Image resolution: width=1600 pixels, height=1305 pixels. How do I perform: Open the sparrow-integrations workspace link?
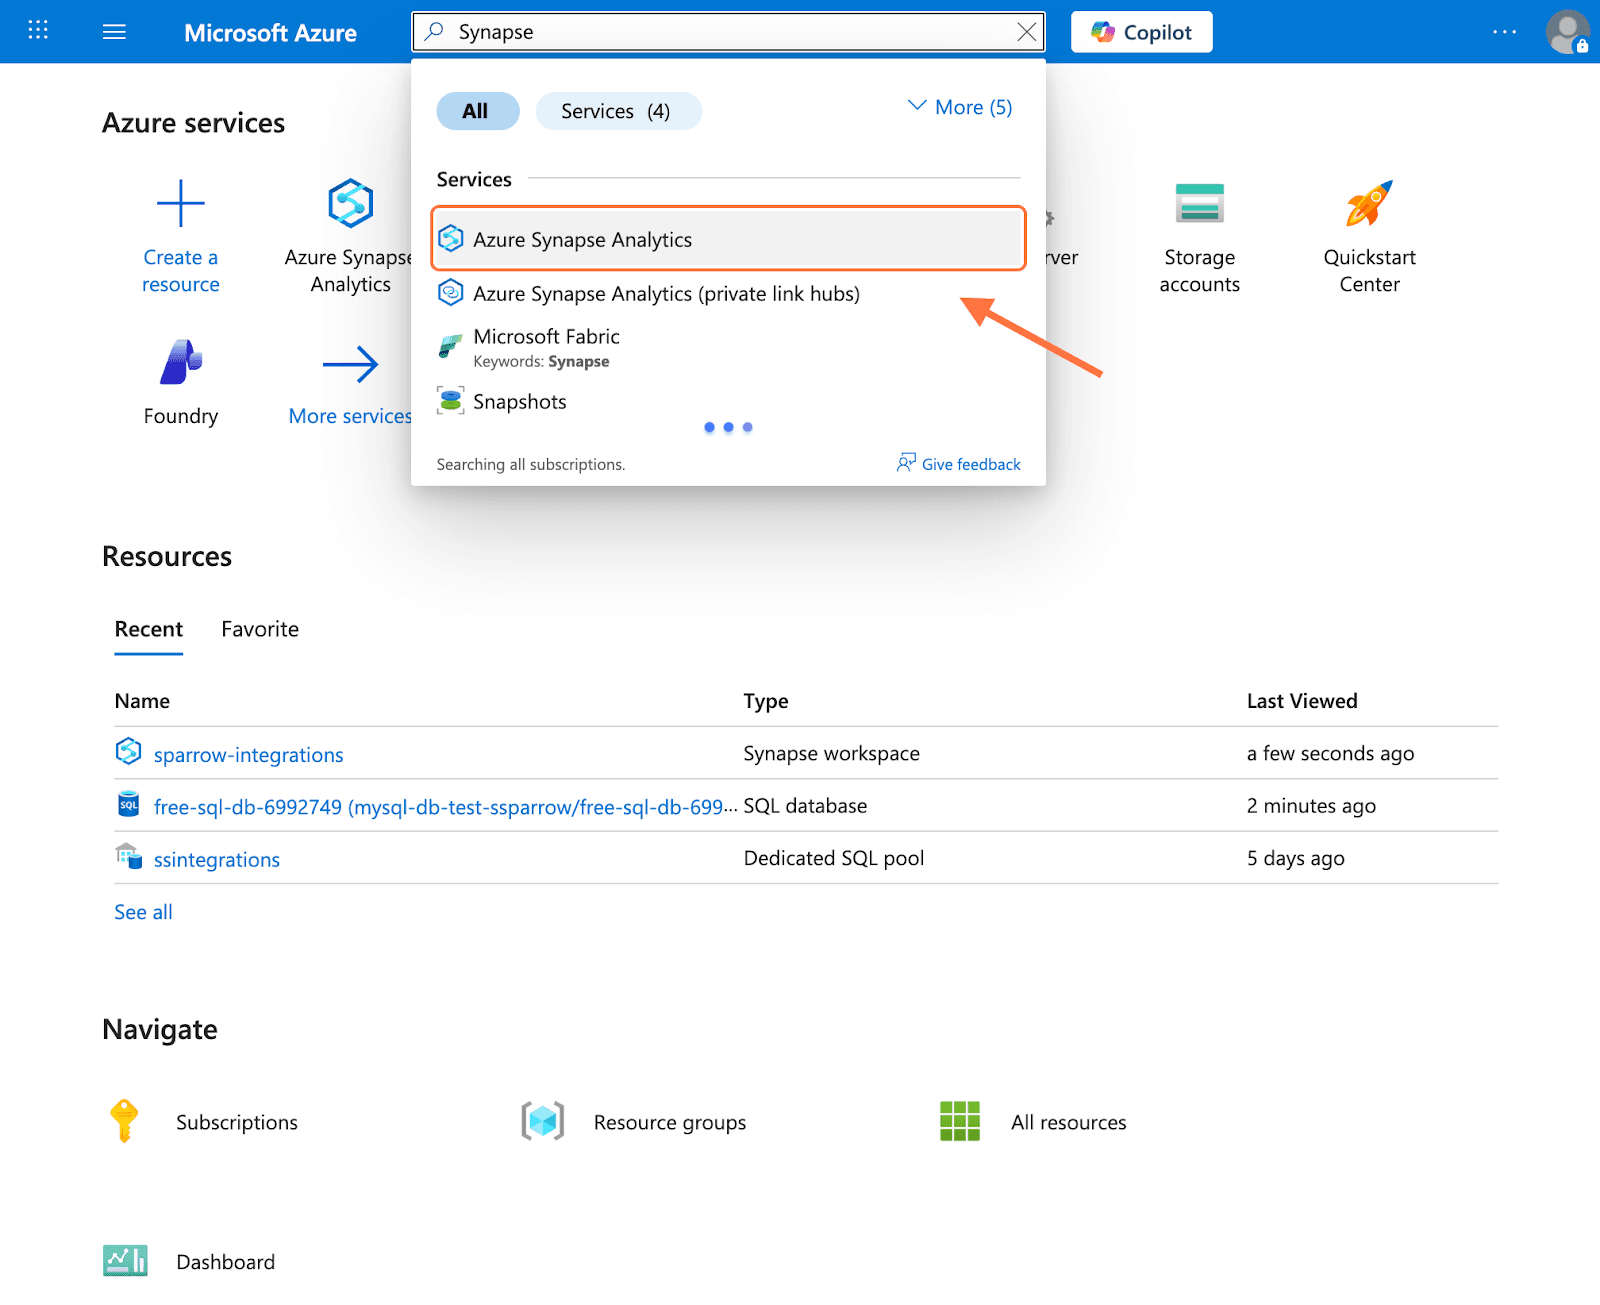point(248,755)
